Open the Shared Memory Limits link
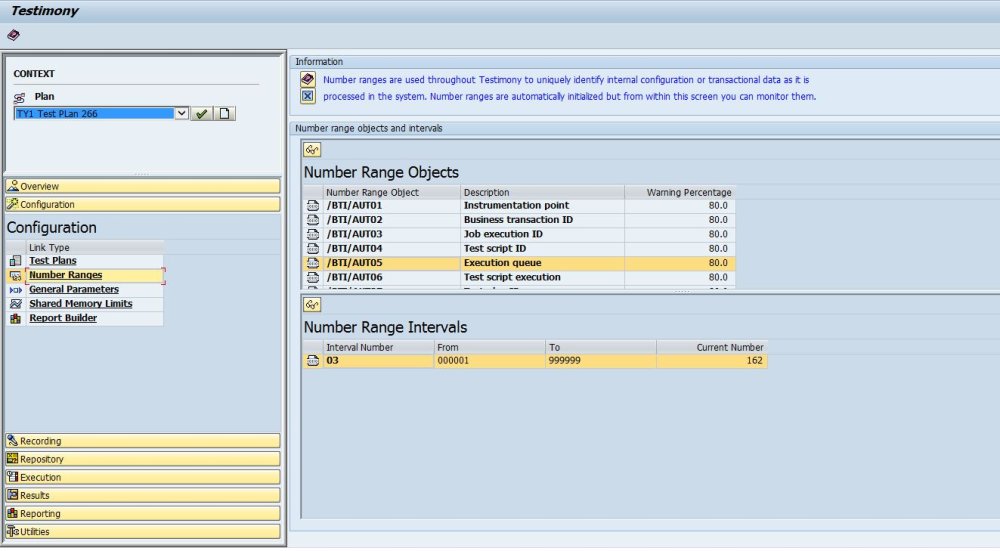This screenshot has height=551, width=1000. click(81, 304)
